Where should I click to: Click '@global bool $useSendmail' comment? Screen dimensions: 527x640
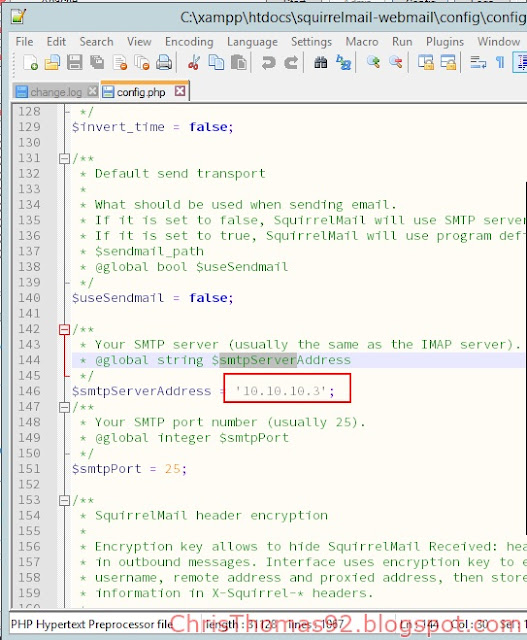coord(191,267)
